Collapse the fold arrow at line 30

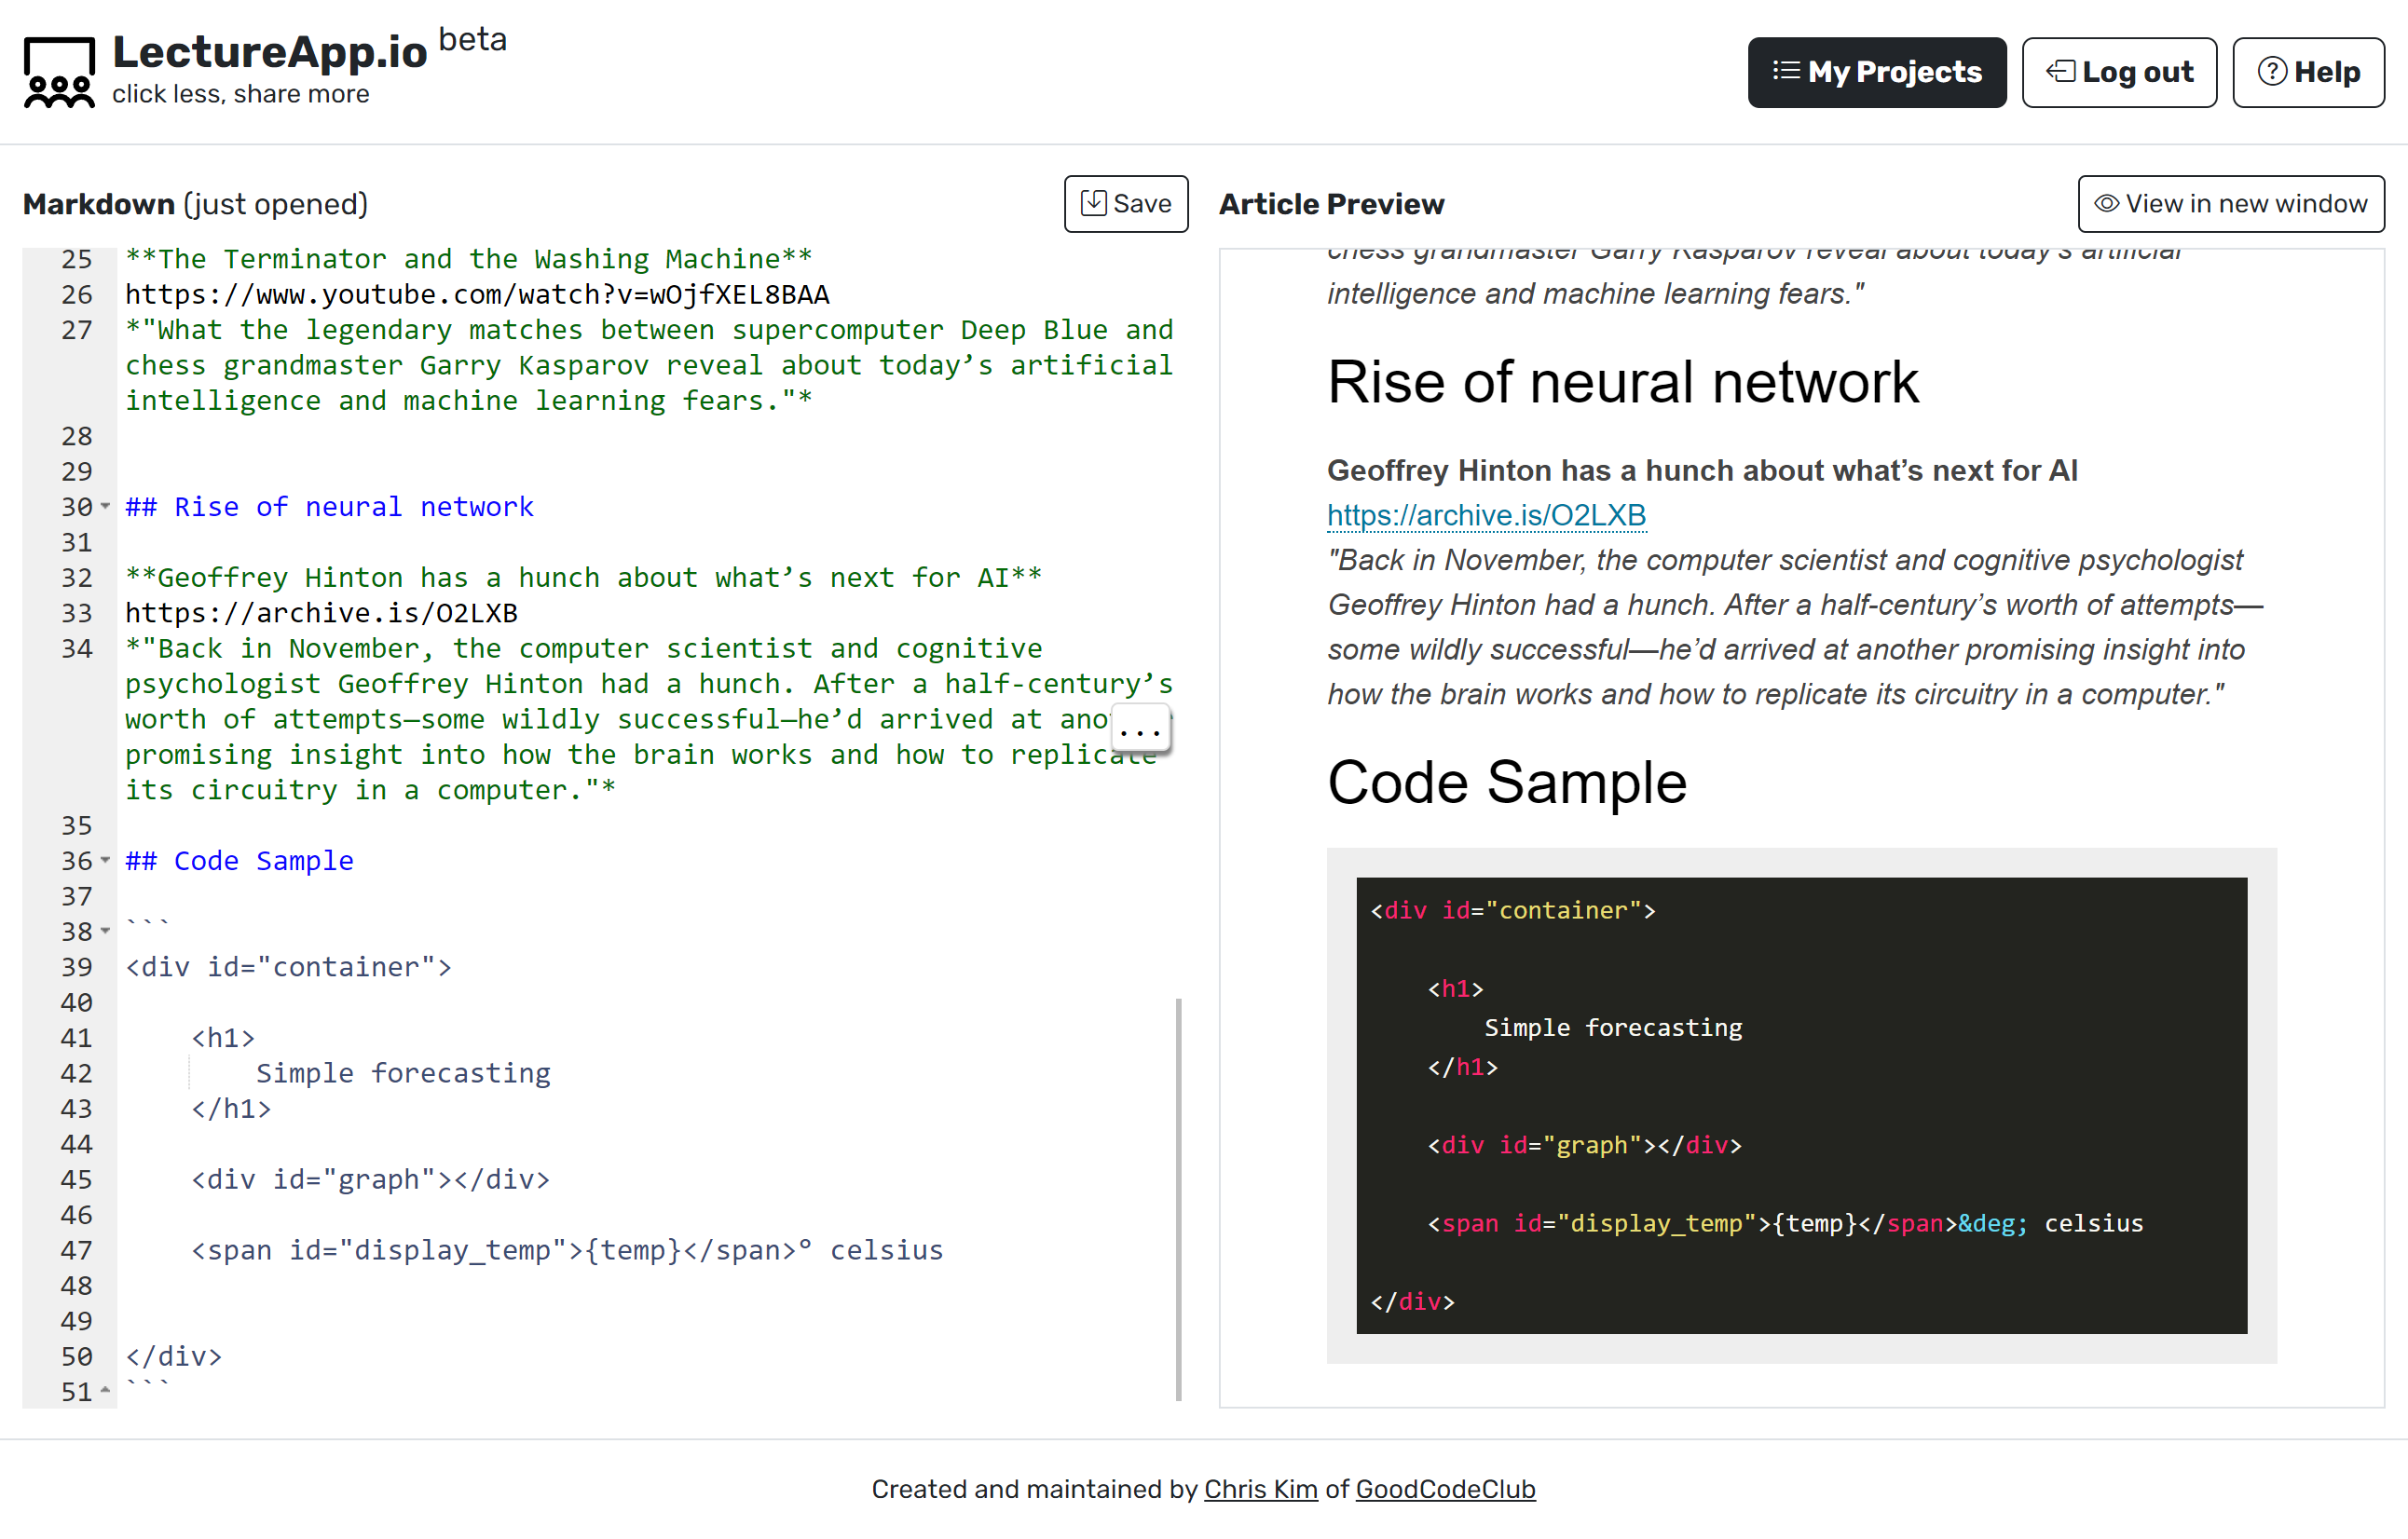(x=105, y=507)
